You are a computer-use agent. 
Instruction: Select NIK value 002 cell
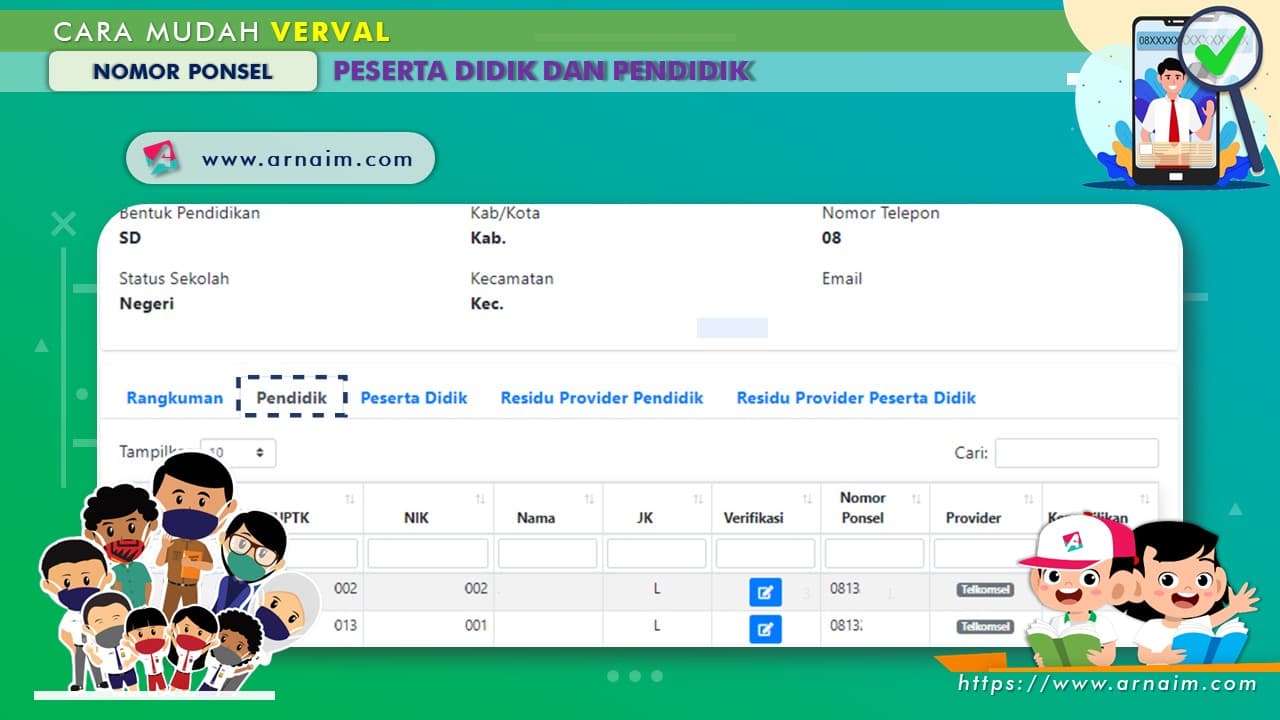pyautogui.click(x=476, y=589)
